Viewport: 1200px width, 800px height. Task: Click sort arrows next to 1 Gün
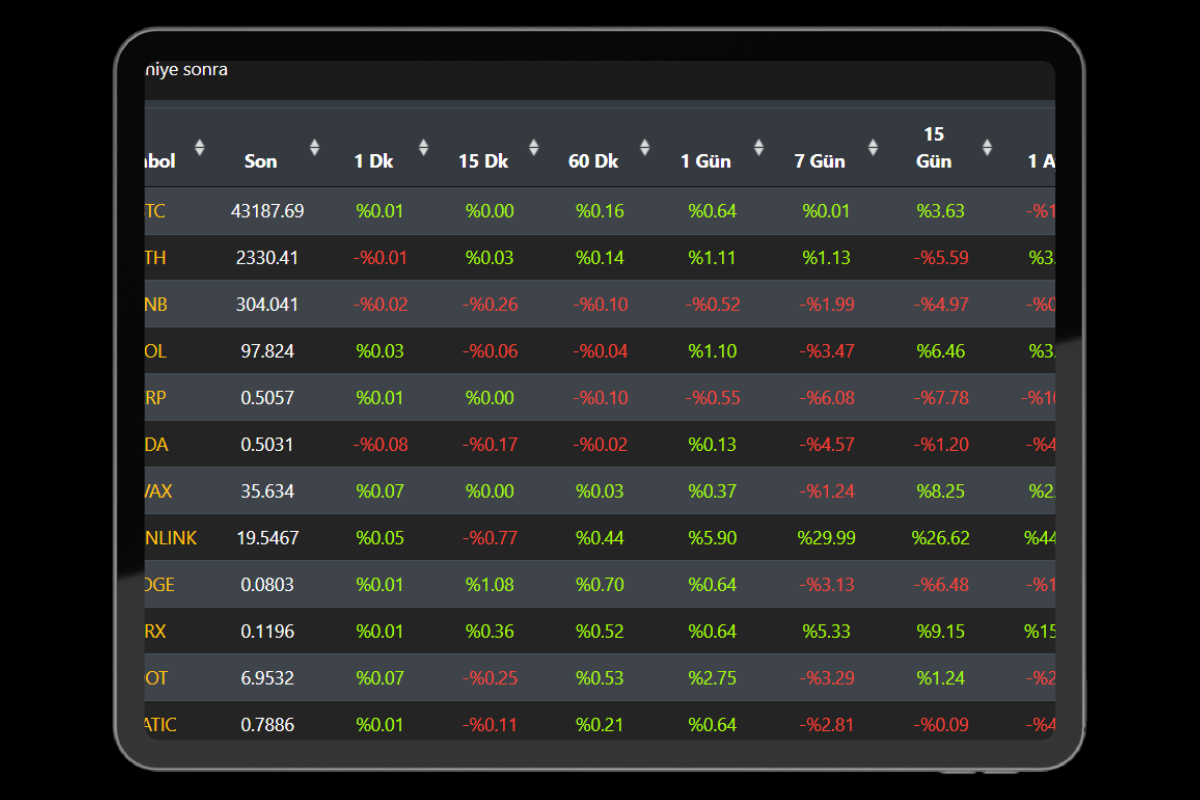tap(759, 148)
